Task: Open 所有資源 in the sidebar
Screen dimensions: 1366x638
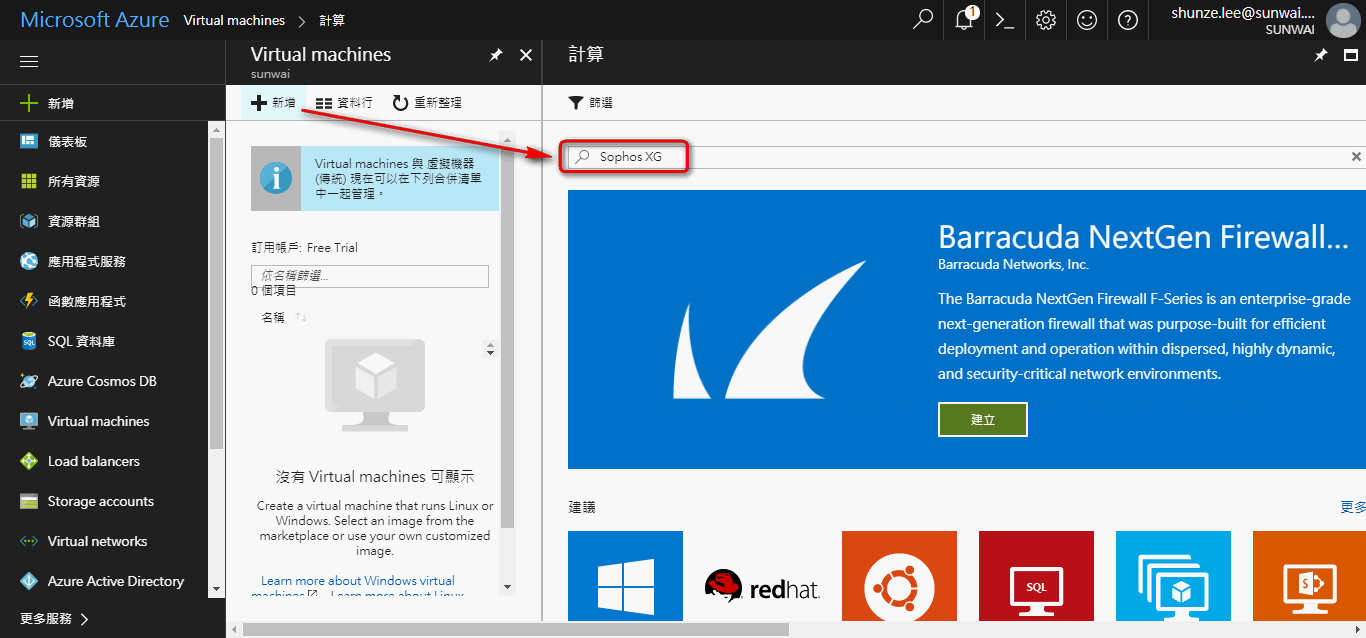Action: (x=105, y=181)
